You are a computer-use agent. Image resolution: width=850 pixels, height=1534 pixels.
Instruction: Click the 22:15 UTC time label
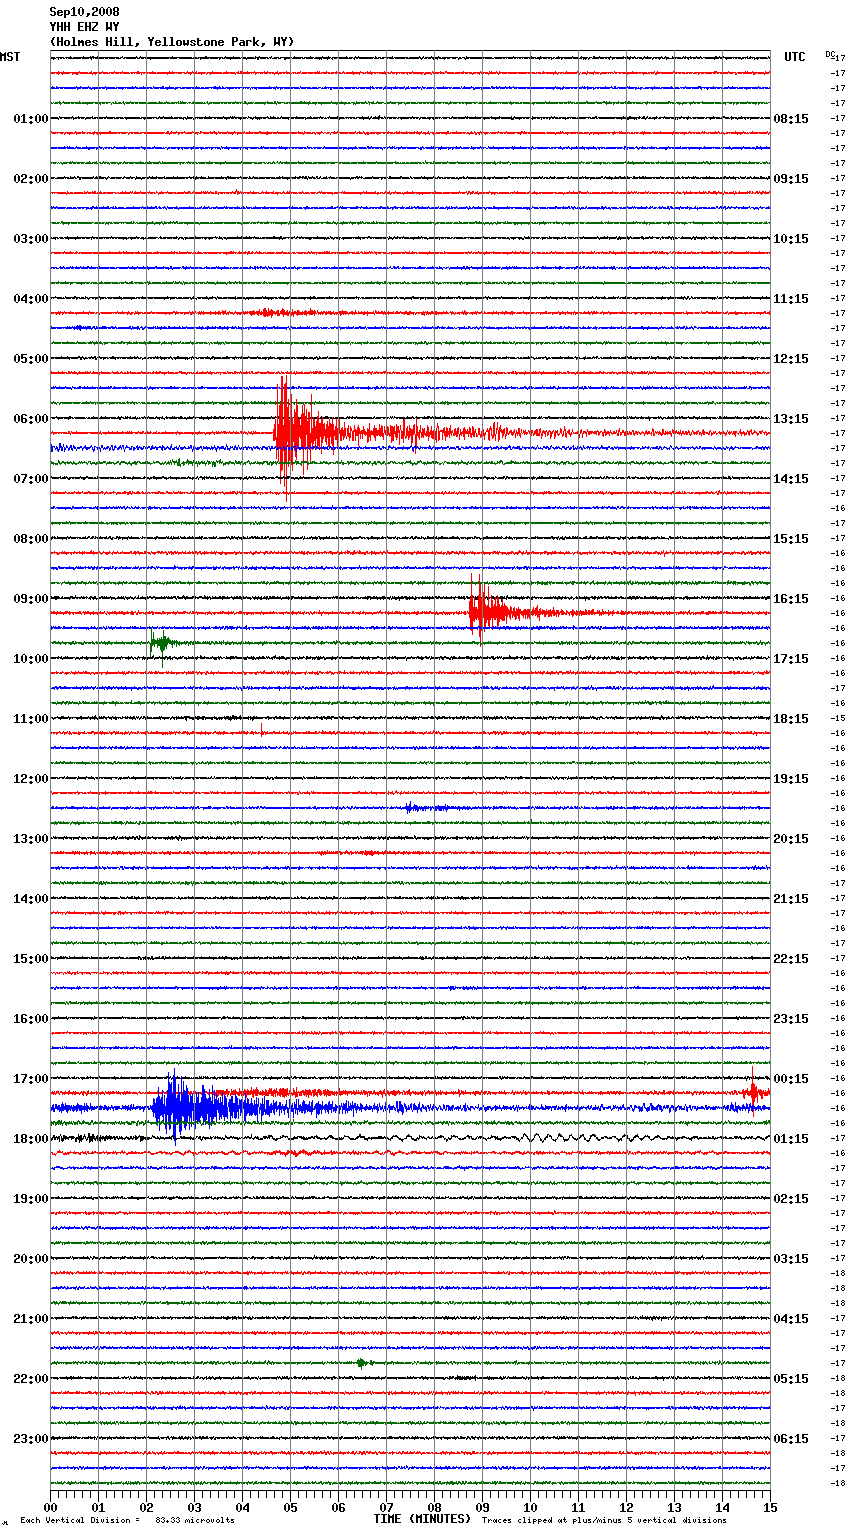pyautogui.click(x=791, y=959)
